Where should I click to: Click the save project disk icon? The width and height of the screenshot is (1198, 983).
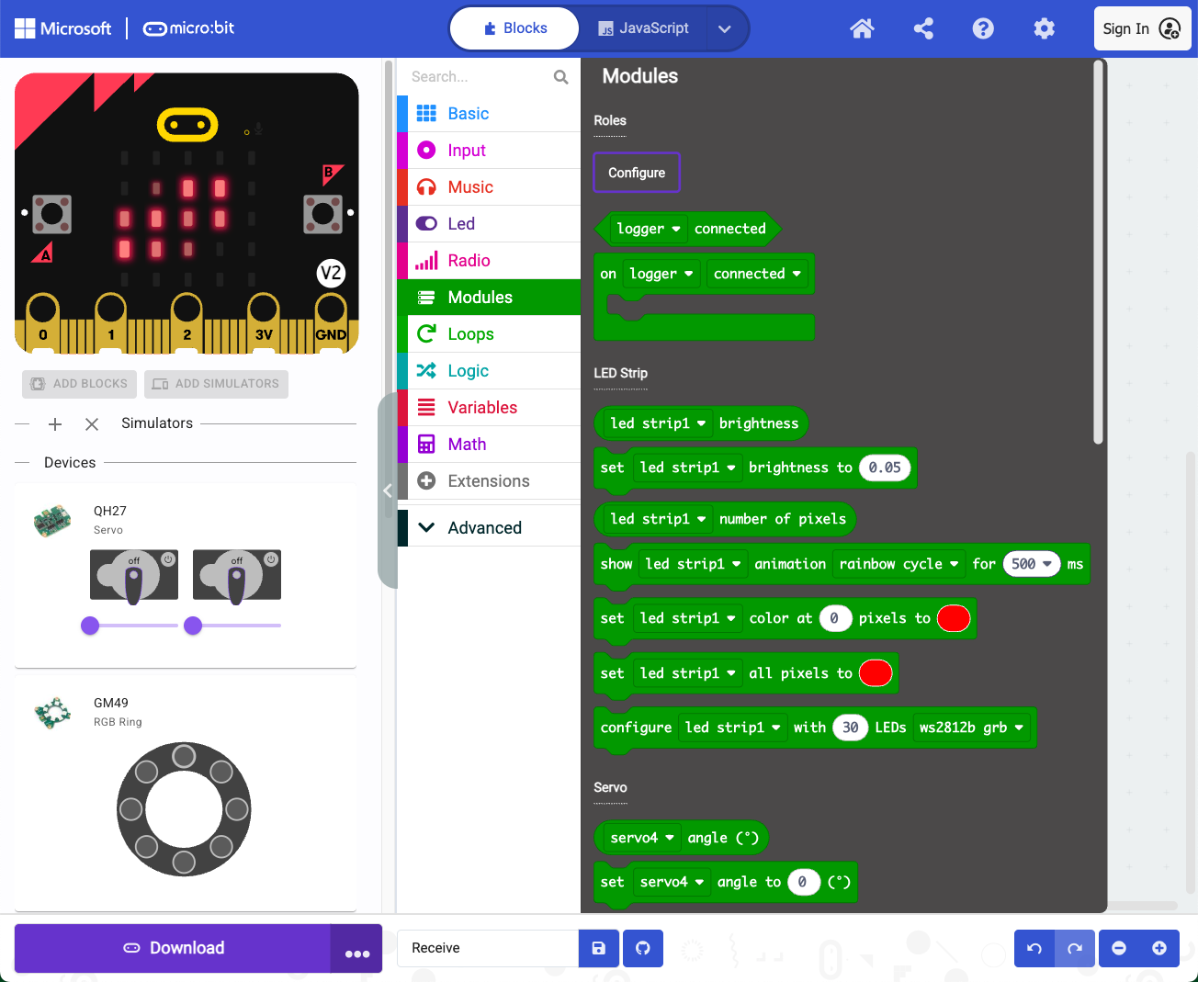click(x=598, y=948)
